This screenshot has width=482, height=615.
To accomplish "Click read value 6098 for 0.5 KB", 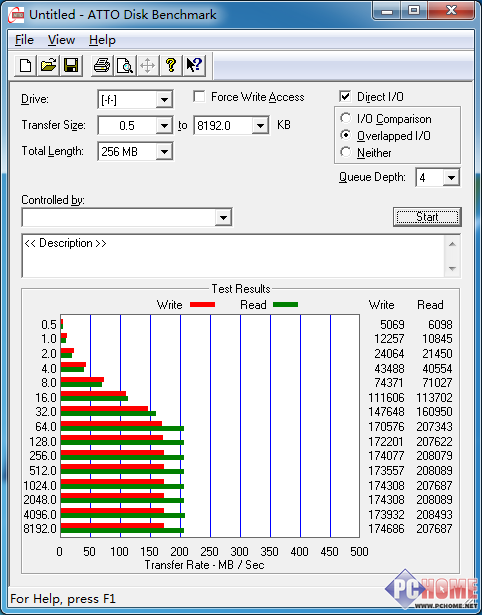I will 440,325.
